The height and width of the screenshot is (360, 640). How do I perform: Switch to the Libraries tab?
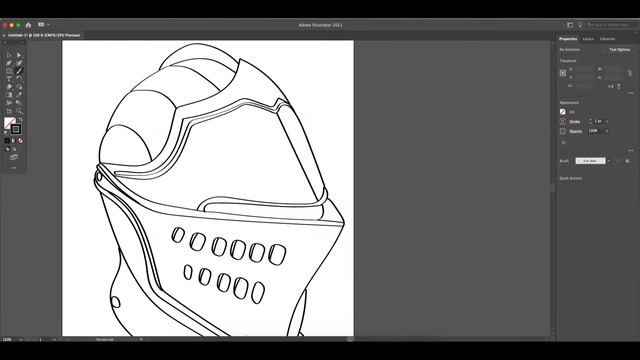[607, 39]
